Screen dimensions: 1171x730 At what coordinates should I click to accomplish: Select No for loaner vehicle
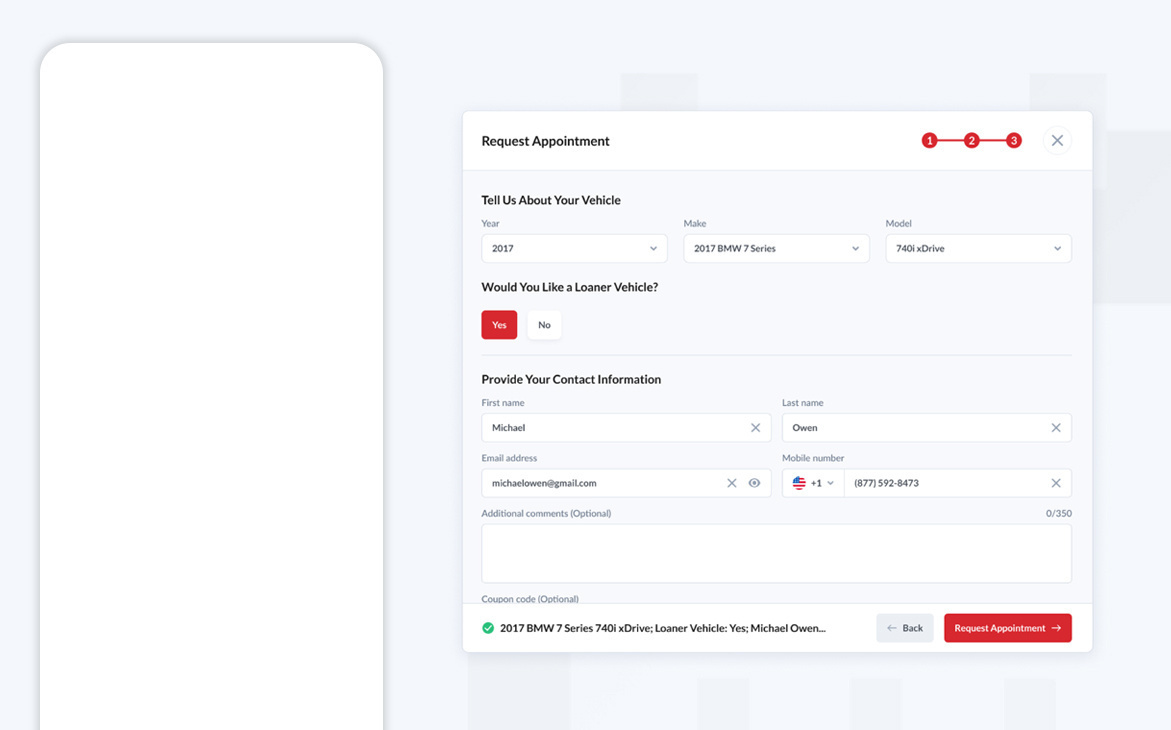(544, 325)
